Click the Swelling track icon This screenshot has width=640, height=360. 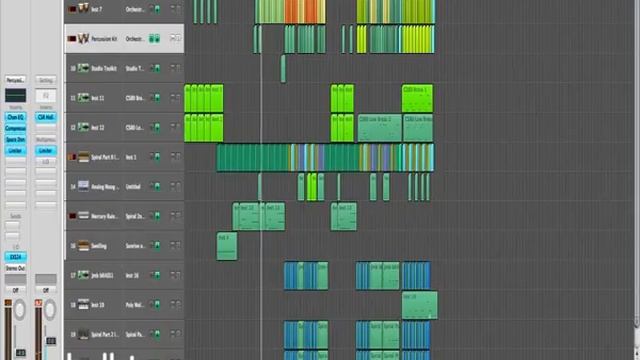click(x=83, y=245)
